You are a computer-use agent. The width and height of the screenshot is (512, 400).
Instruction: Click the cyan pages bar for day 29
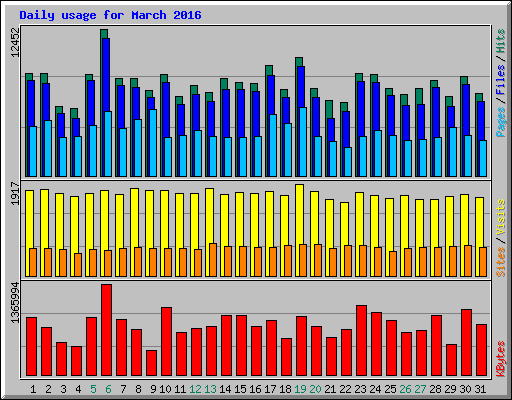coord(453,152)
